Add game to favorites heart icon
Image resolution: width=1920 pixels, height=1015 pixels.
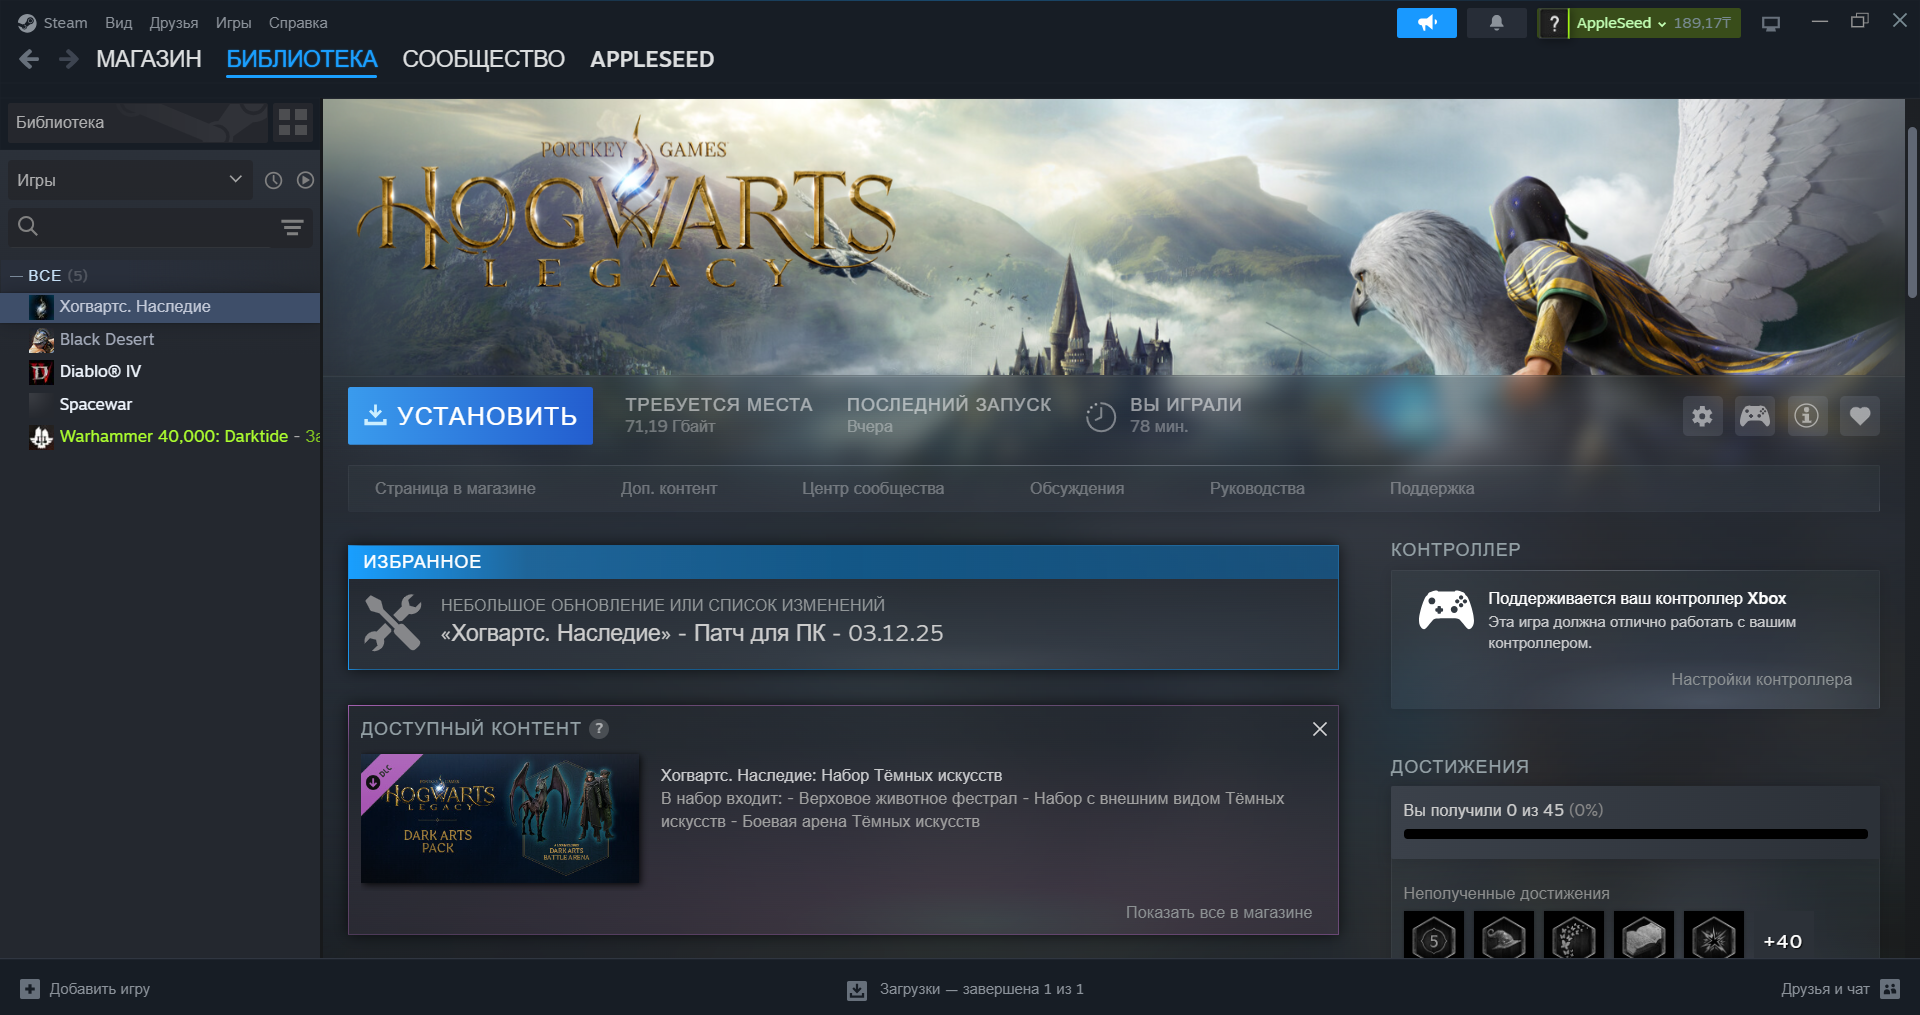1860,416
